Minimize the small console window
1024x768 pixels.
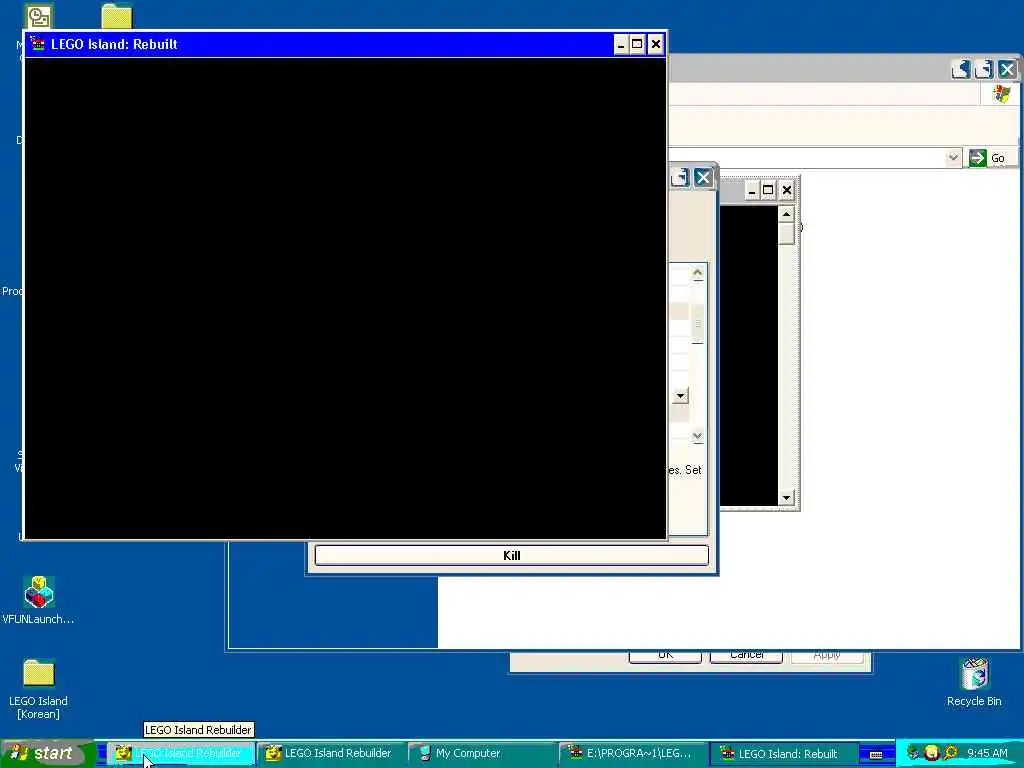click(752, 190)
